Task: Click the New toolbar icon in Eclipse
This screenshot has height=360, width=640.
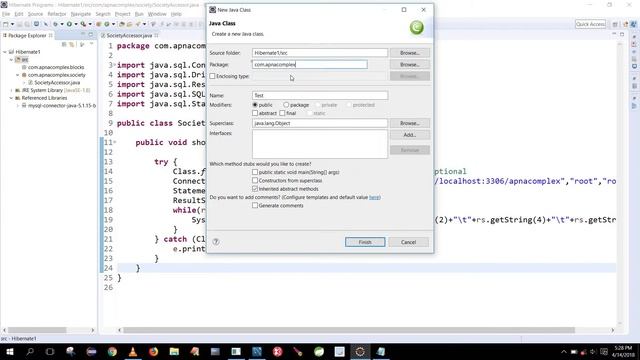Action: tap(5, 24)
